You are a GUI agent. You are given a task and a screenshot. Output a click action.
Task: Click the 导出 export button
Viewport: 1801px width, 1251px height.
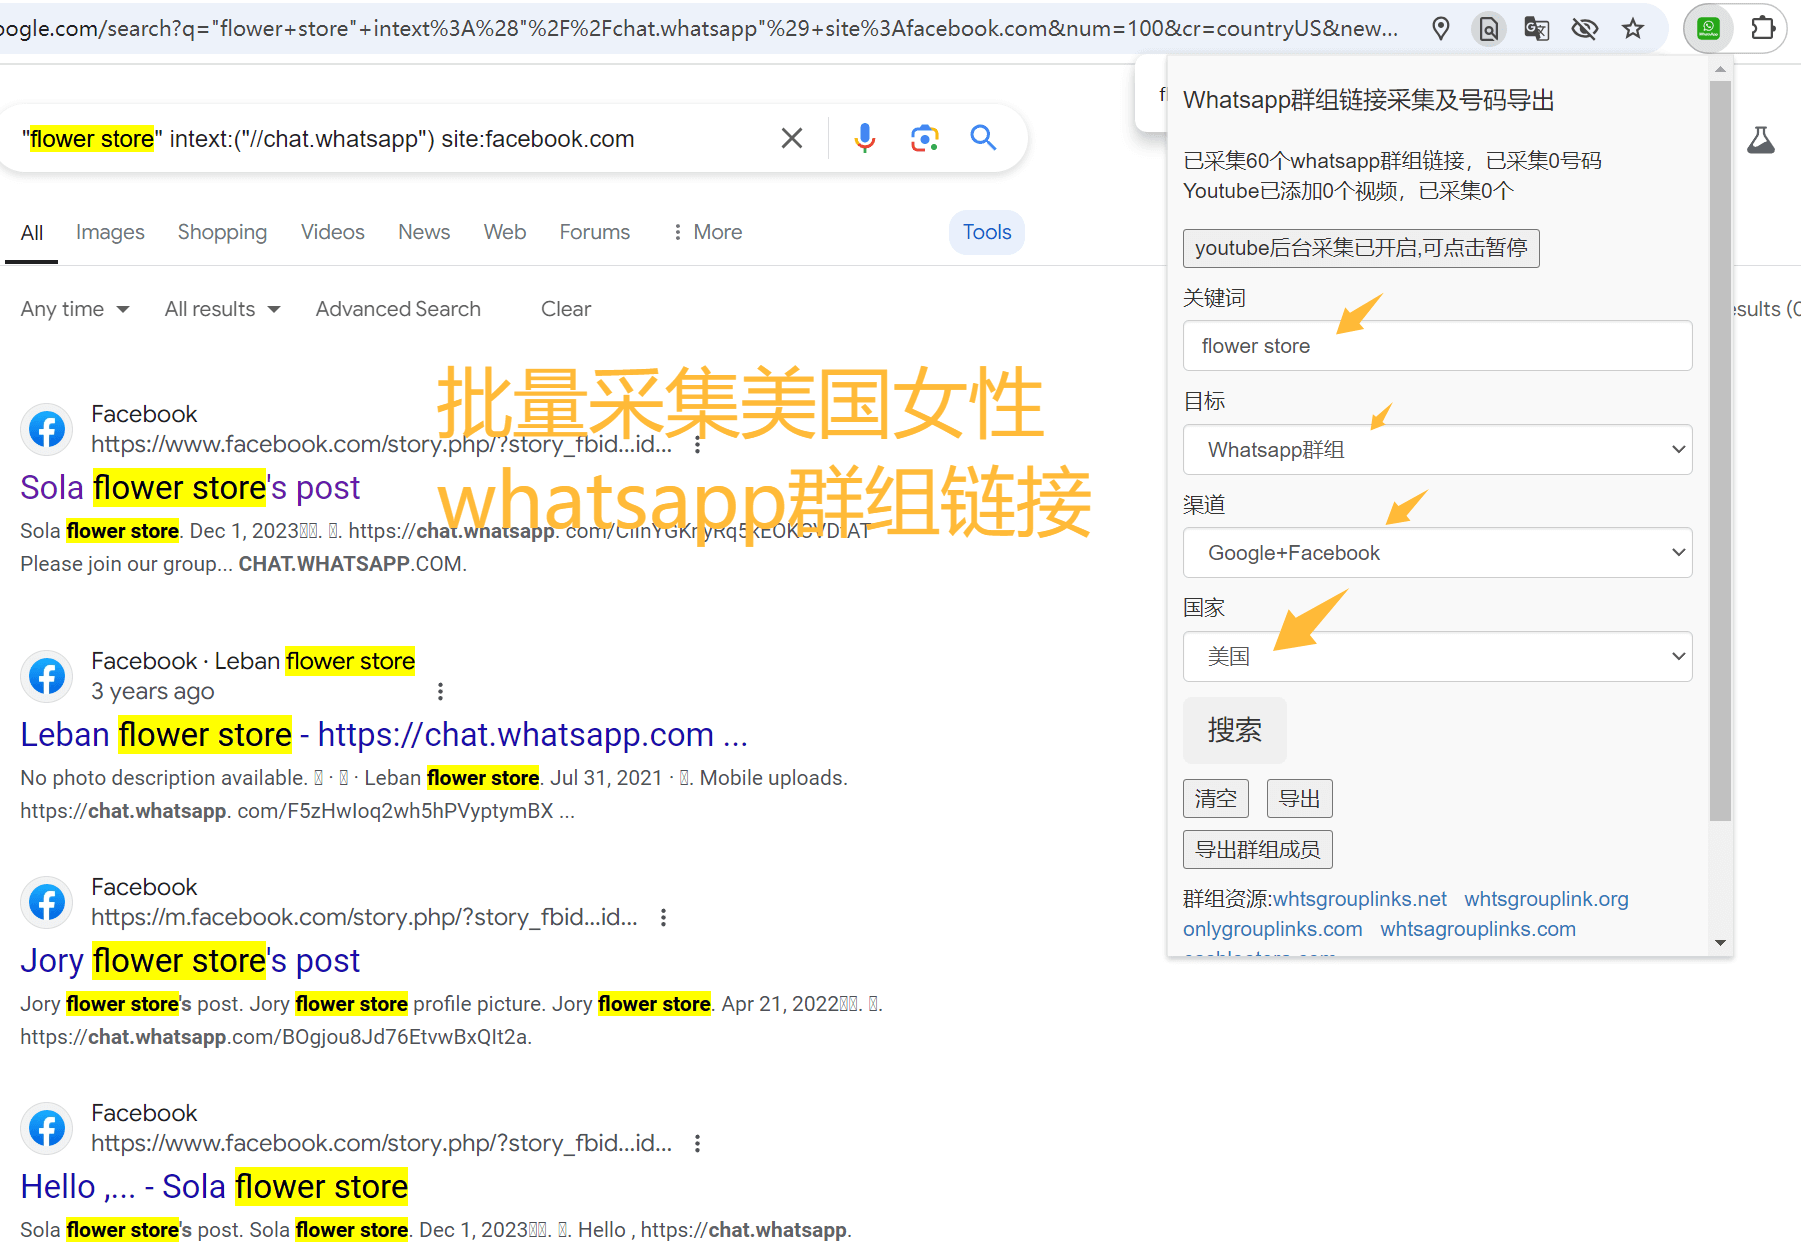click(x=1300, y=798)
